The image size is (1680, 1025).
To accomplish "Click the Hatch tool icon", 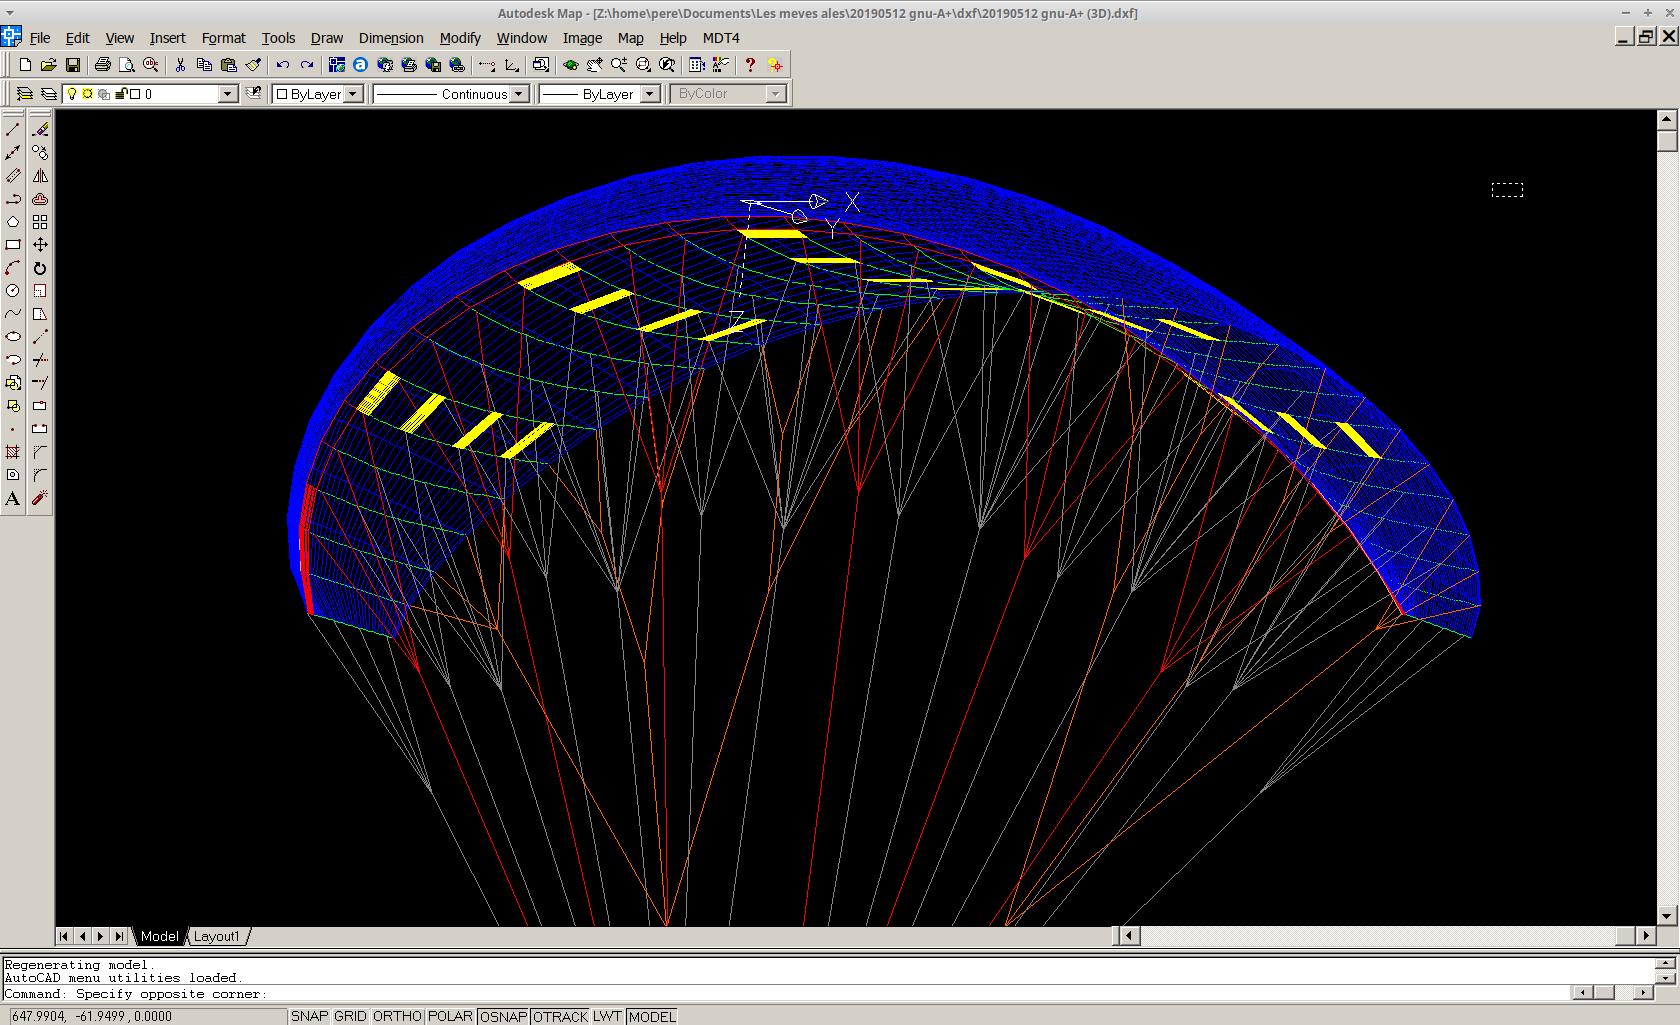I will pyautogui.click(x=13, y=452).
